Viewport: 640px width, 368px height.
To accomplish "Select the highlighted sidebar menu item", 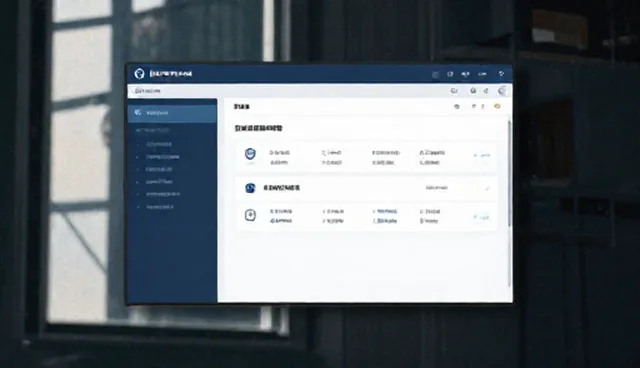I will 172,113.
